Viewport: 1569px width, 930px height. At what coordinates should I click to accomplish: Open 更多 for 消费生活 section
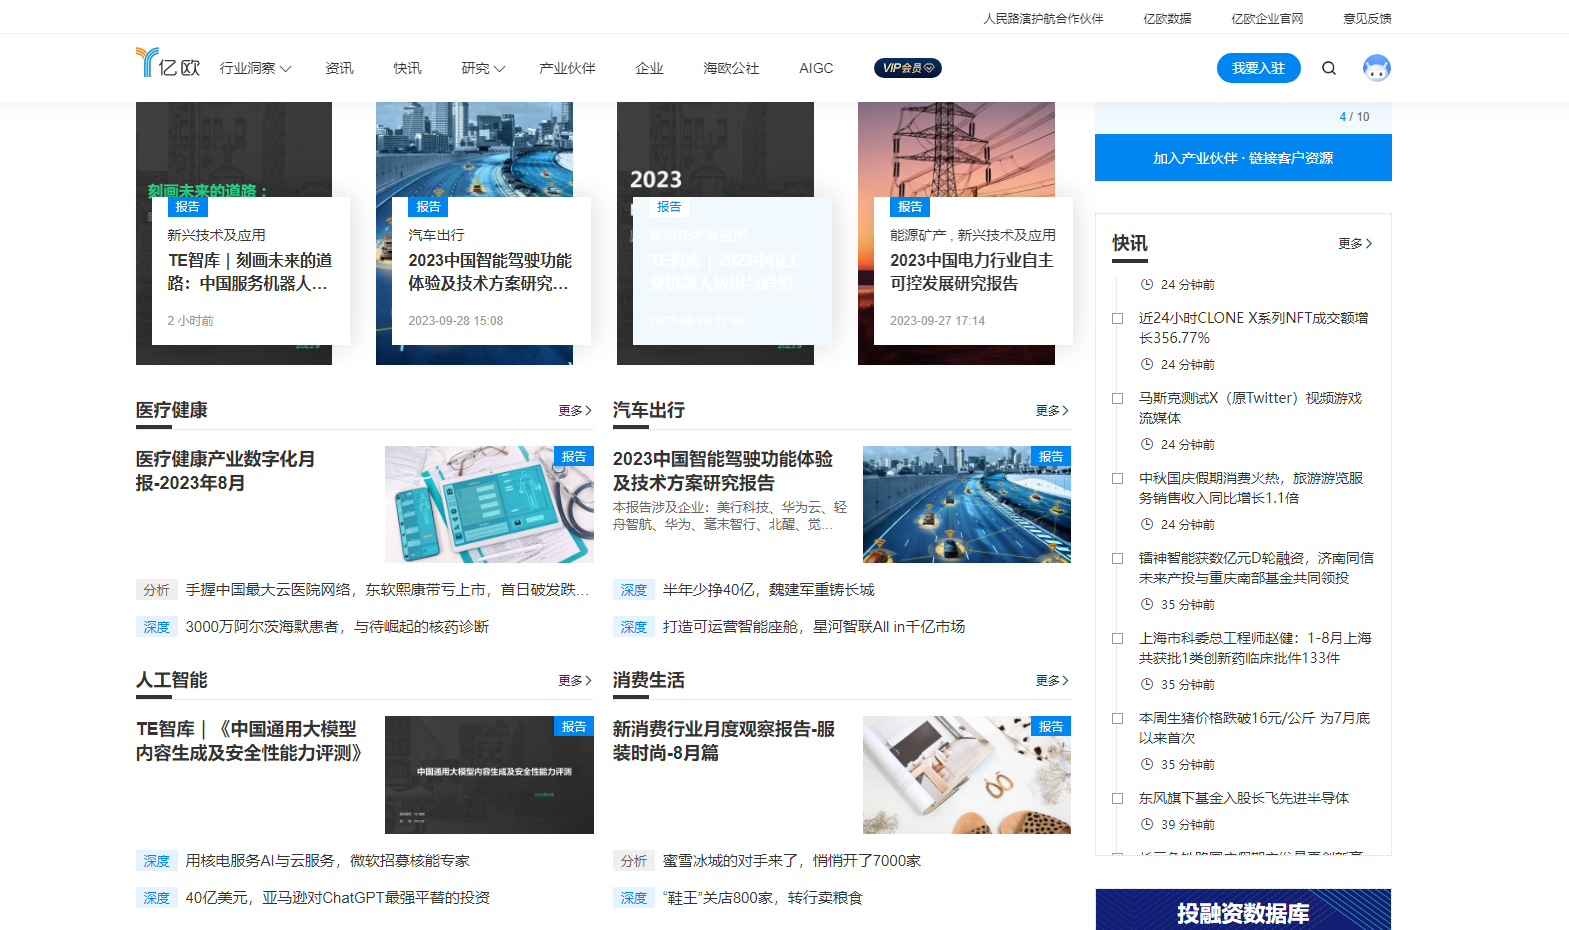point(1053,680)
